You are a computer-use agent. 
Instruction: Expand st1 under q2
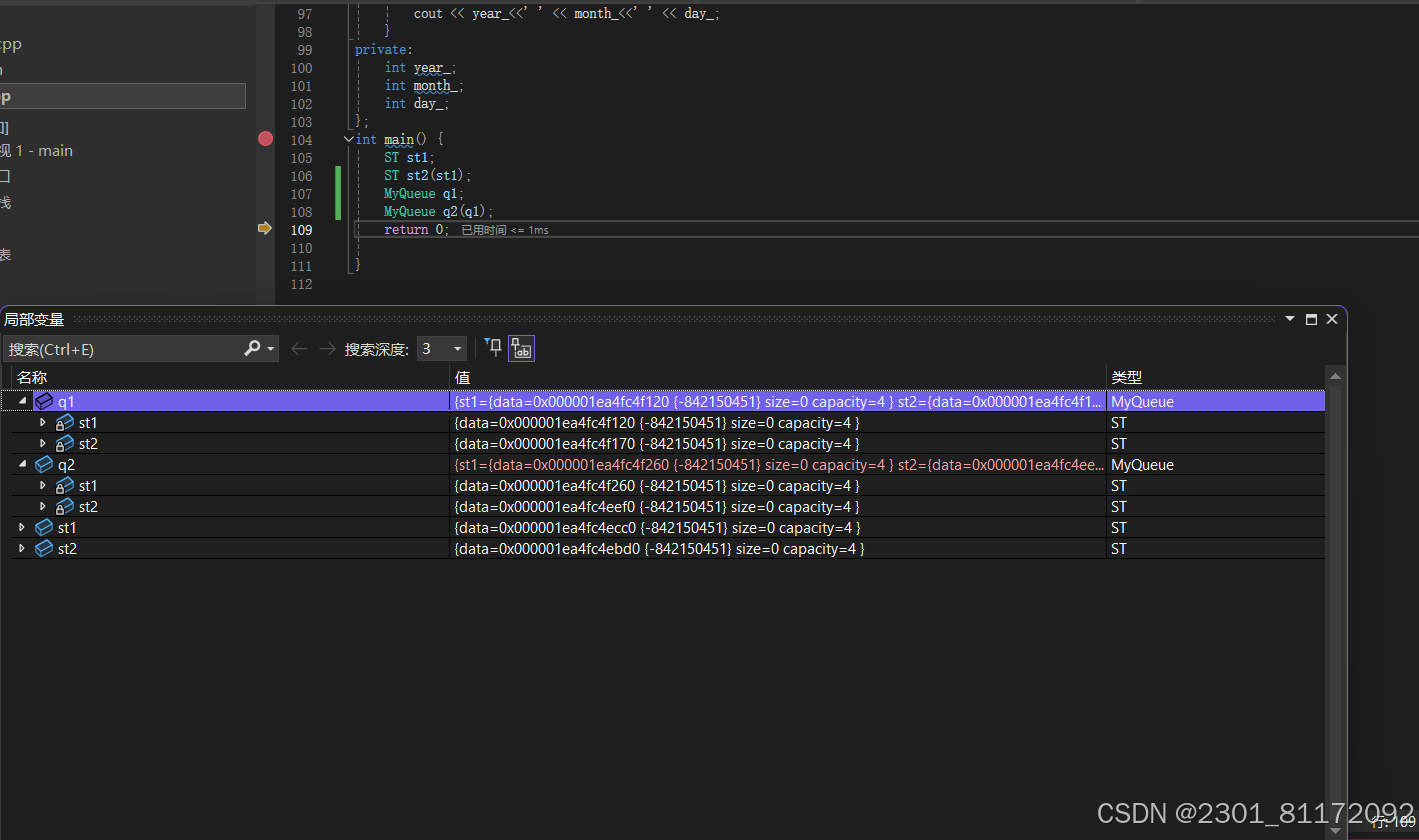(42, 485)
